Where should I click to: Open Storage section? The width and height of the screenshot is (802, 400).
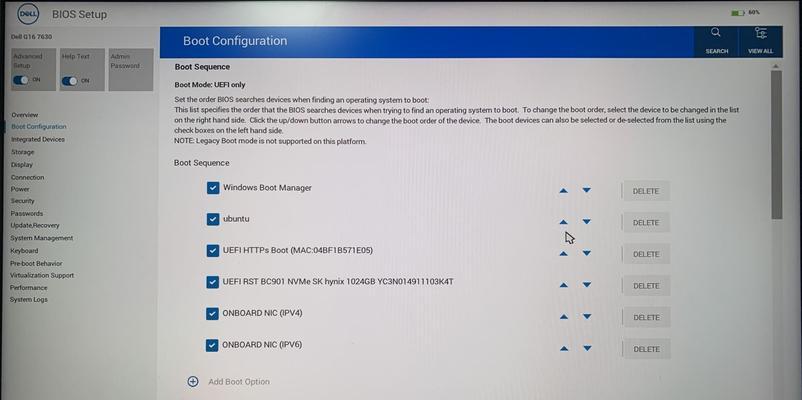(23, 152)
